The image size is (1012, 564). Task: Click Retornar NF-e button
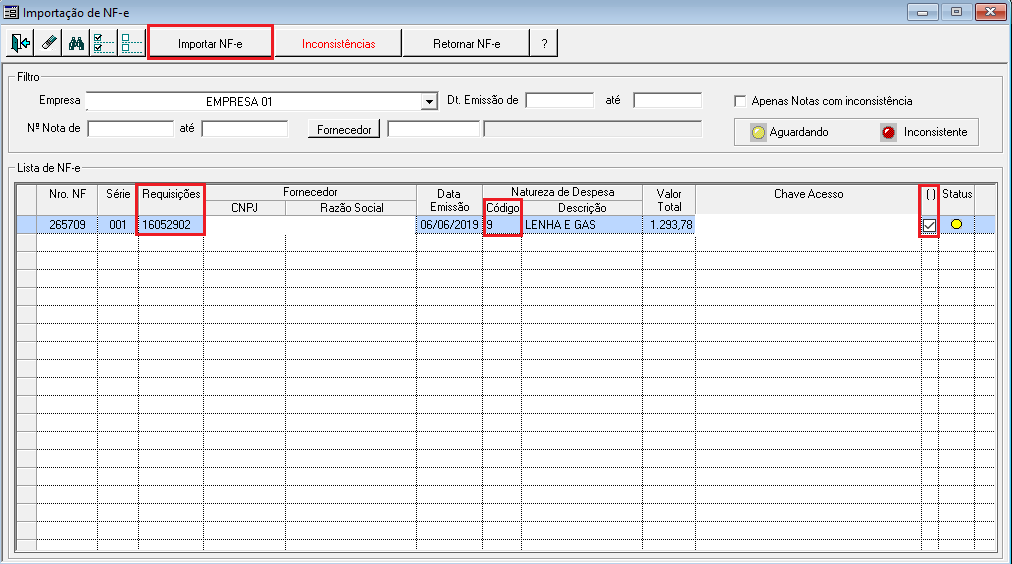pyautogui.click(x=467, y=43)
